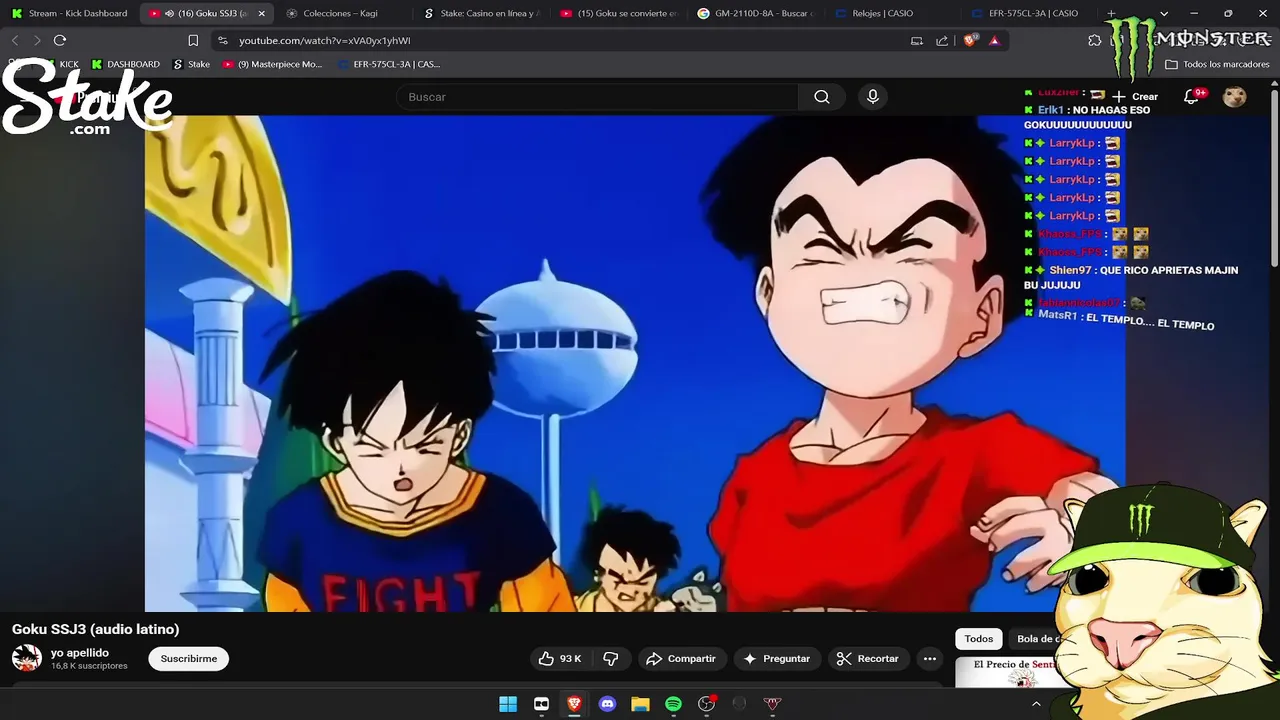Open YouTube notifications bell
Viewport: 1280px width, 720px height.
pos(1192,97)
